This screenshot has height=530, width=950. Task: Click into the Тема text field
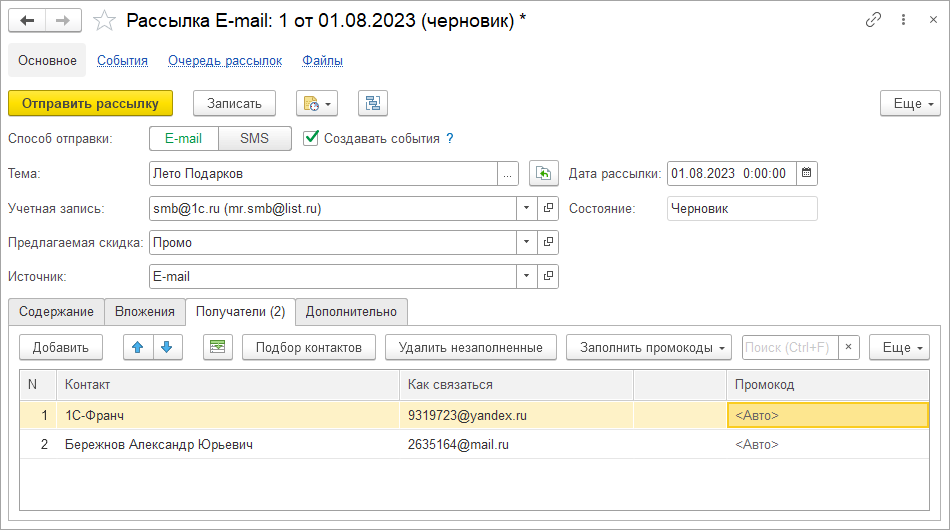[323, 174]
